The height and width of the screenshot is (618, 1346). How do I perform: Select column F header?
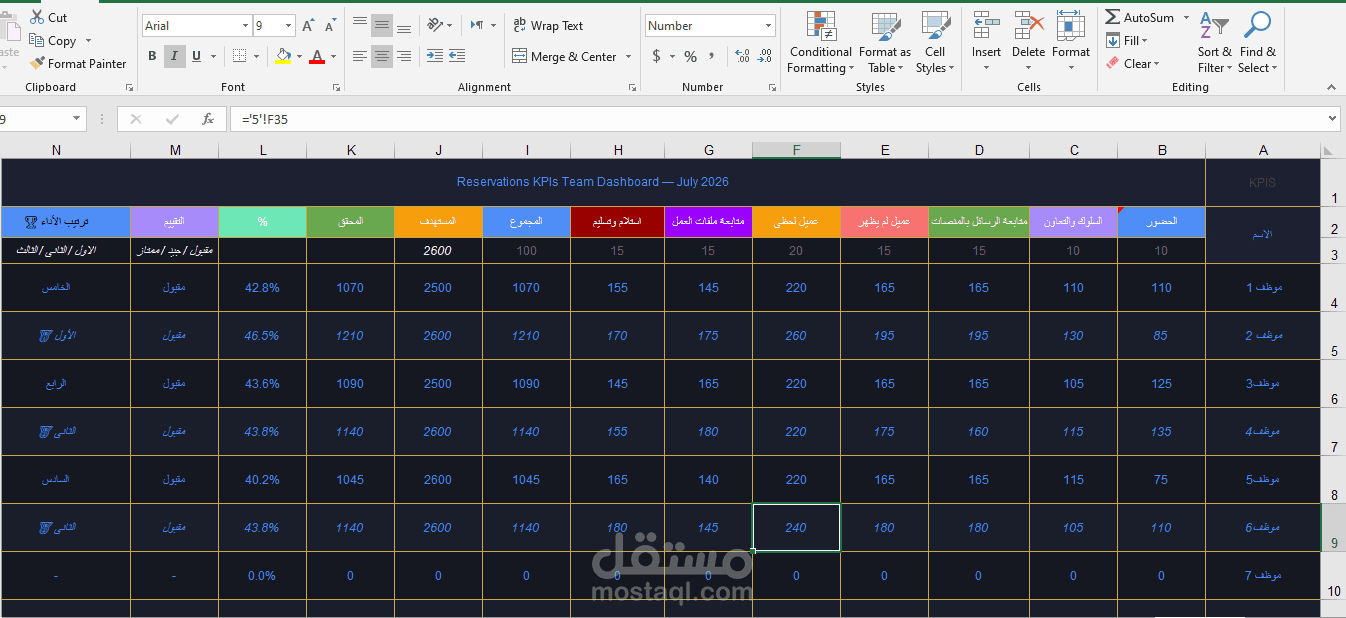[796, 150]
